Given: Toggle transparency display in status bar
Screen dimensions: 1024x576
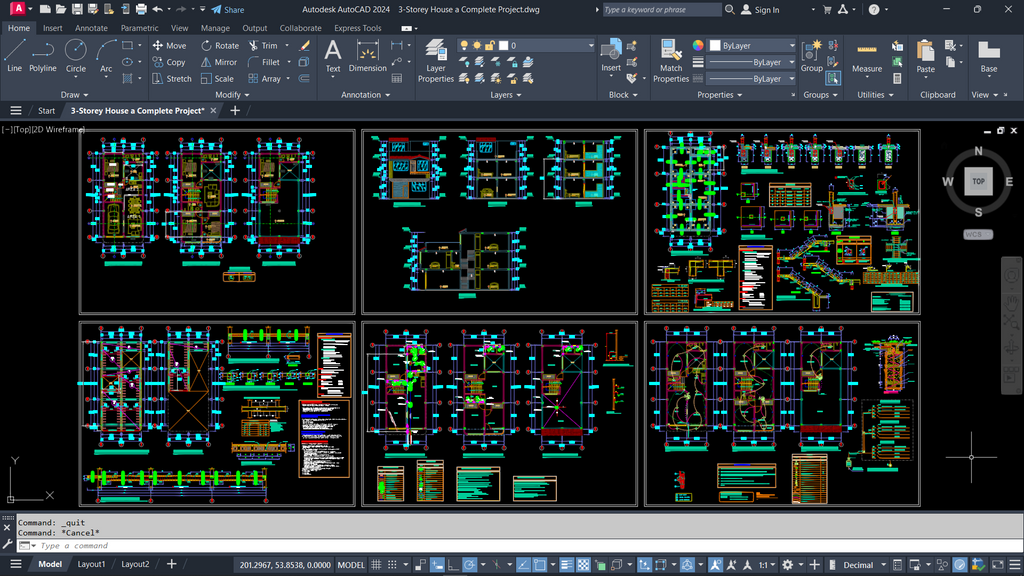Looking at the screenshot, I should click(x=583, y=565).
